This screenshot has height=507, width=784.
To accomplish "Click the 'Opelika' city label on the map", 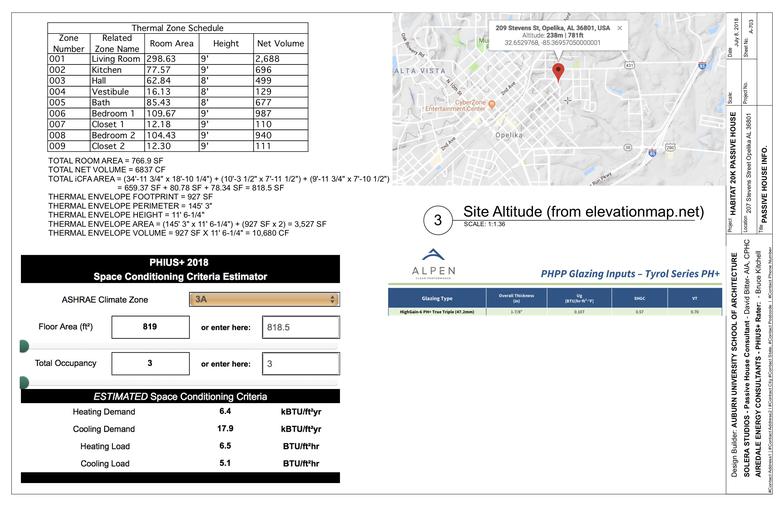I will point(509,135).
